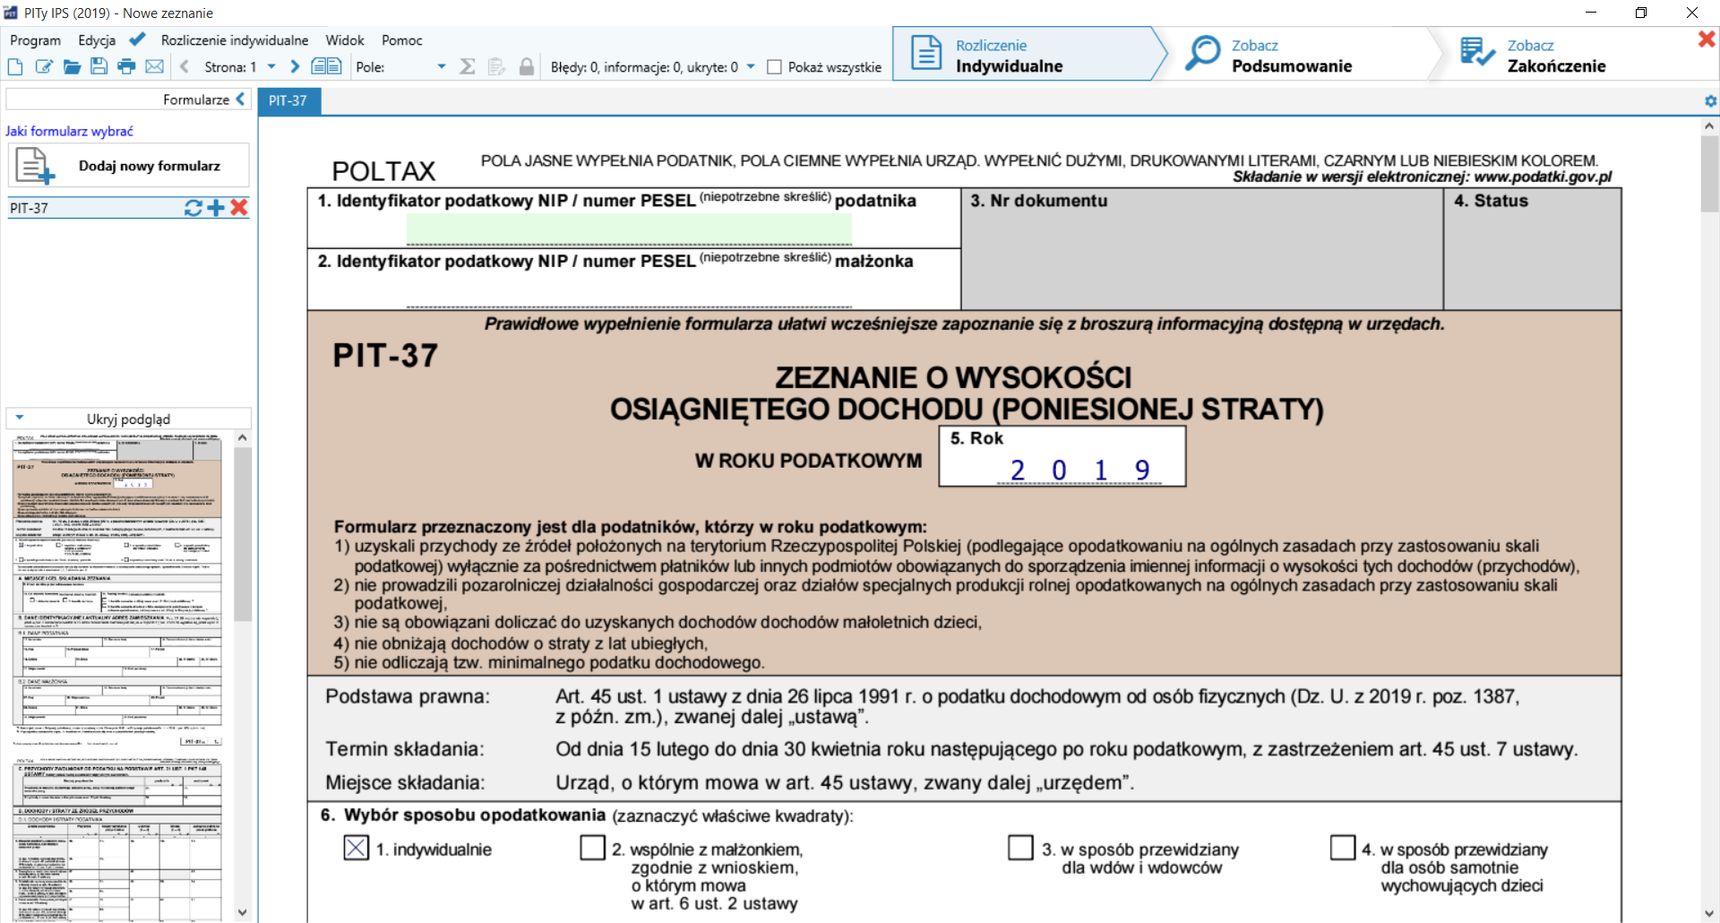
Task: Click the edit document pencil icon
Action: coord(43,67)
